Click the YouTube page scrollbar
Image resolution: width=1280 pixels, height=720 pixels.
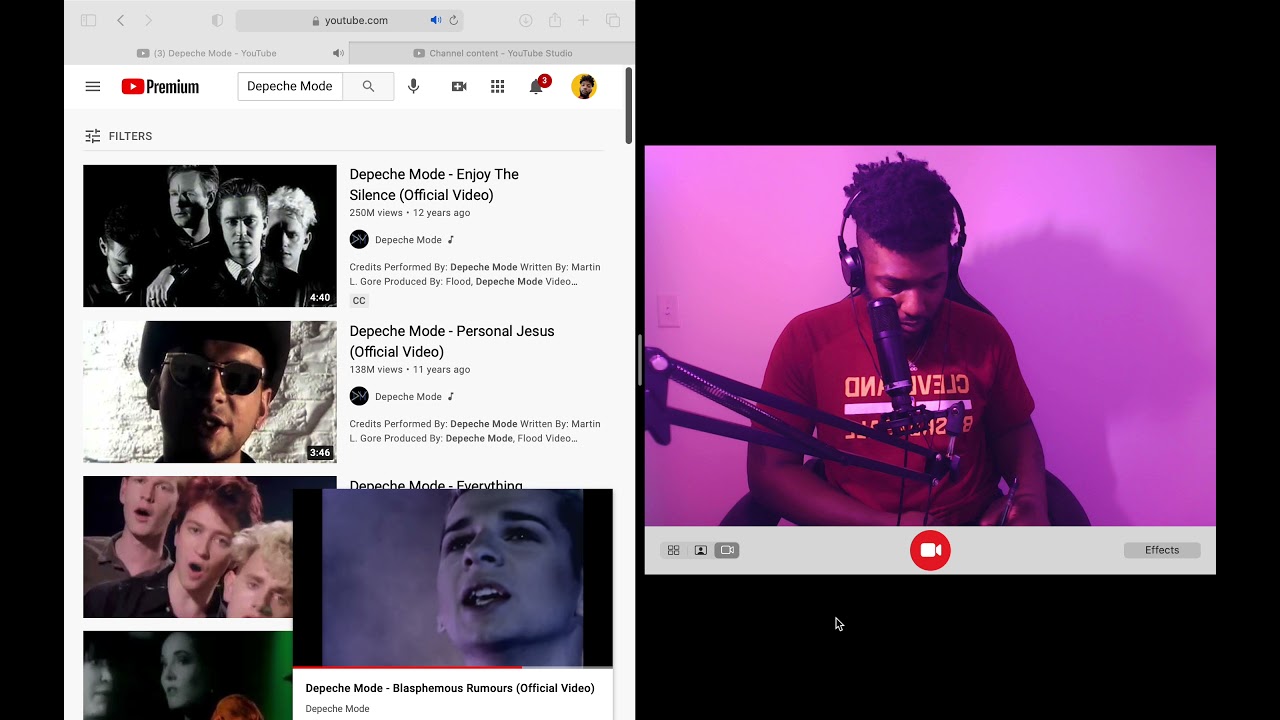[x=628, y=105]
